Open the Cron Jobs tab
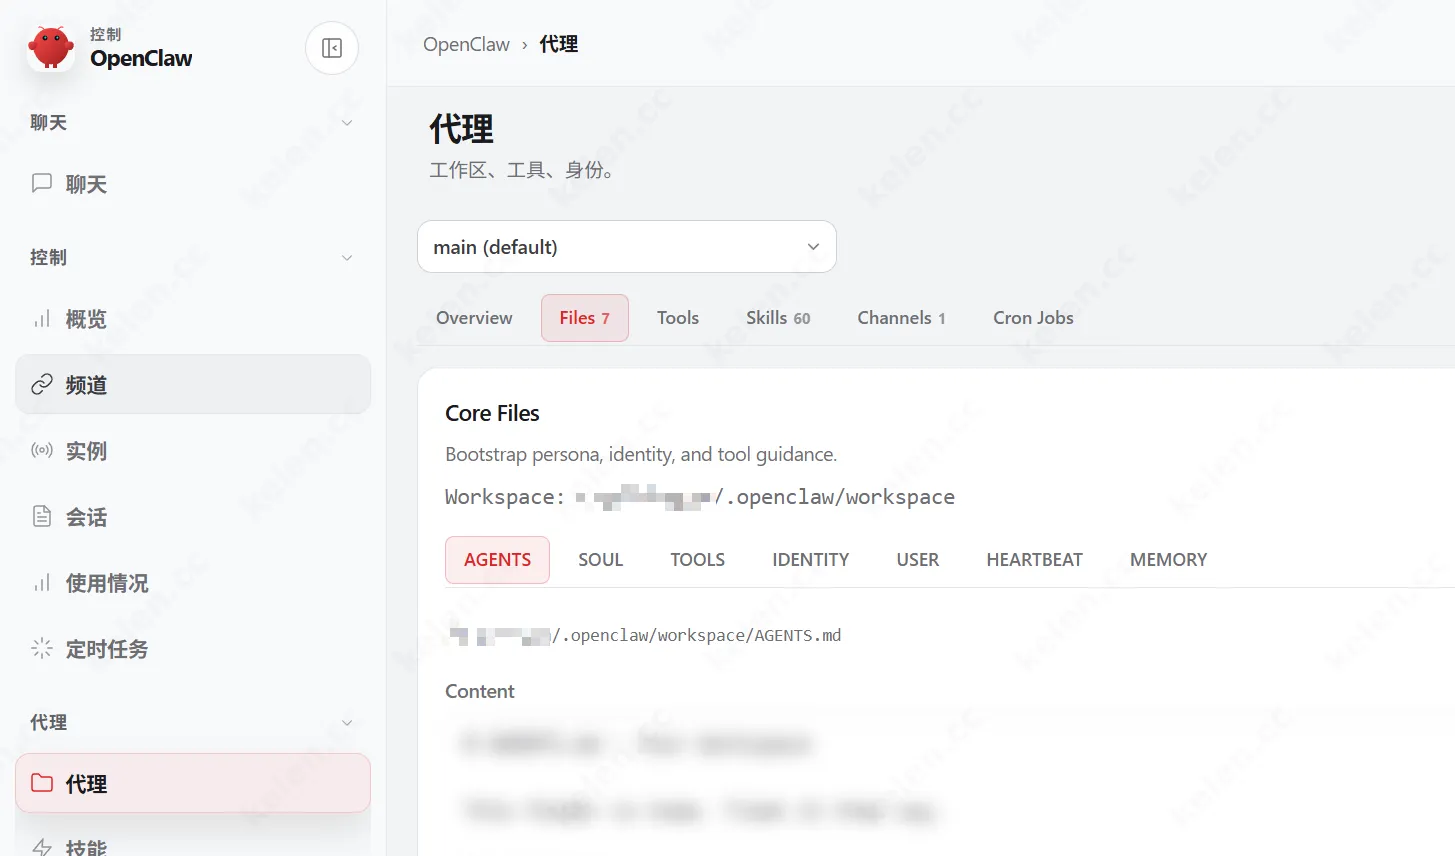1455x856 pixels. point(1033,317)
